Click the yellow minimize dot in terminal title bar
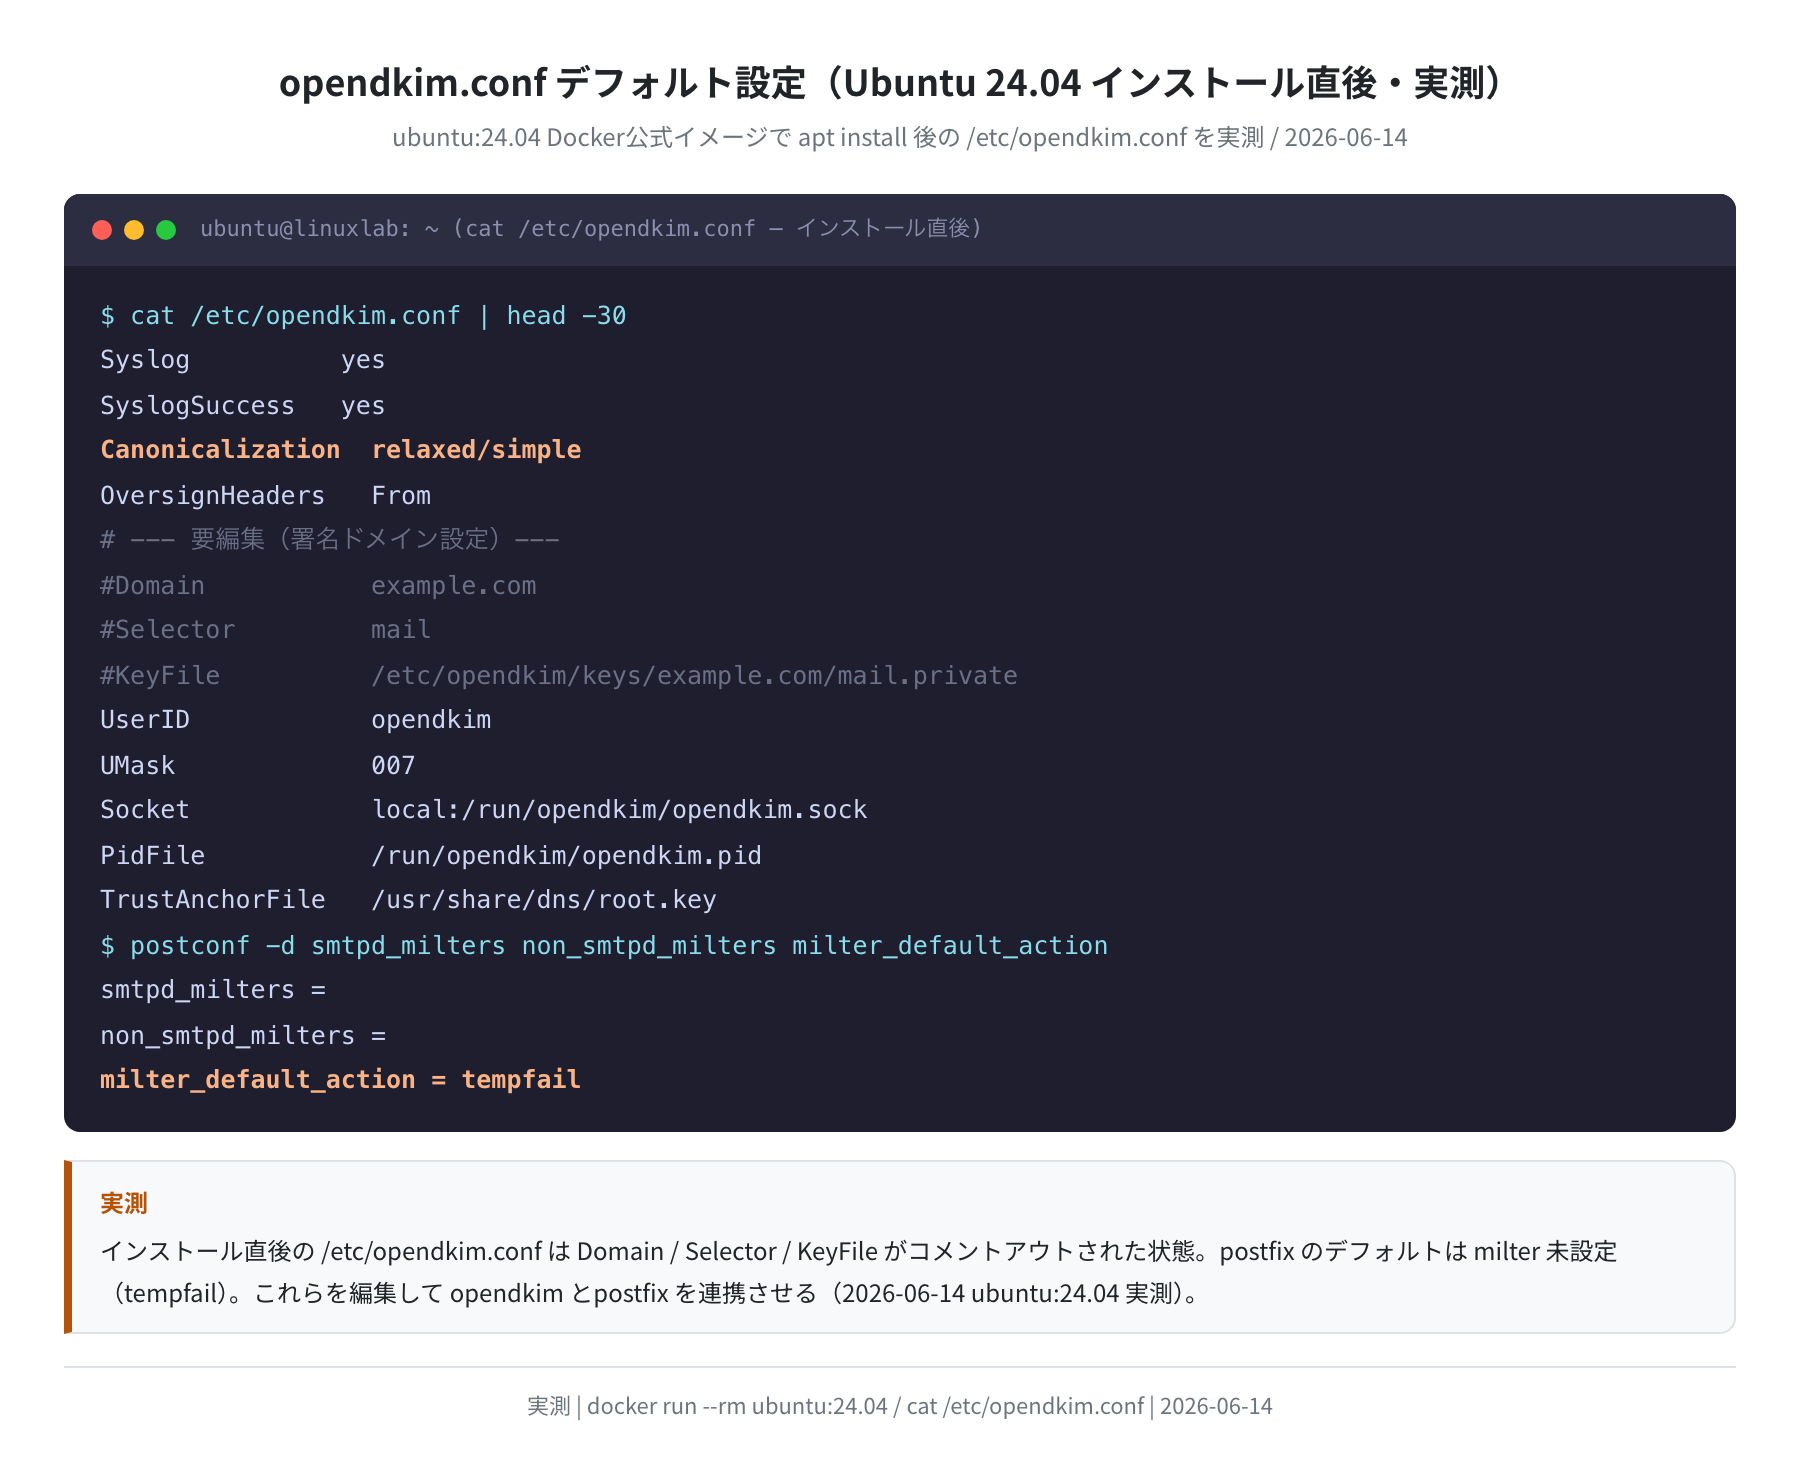Screen dimensions: 1800x1462 [x=134, y=230]
